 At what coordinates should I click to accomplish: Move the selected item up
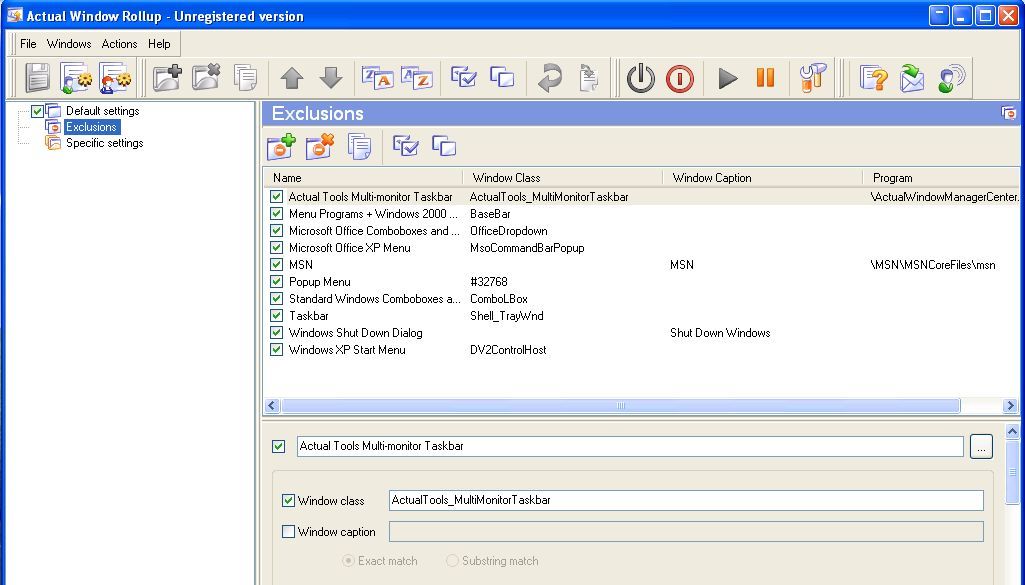(x=290, y=77)
